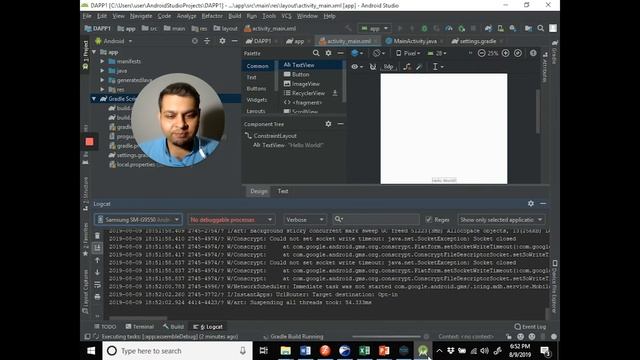This screenshot has height=360, width=640.
Task: Click red screen-record stop square
Action: coord(89,142)
